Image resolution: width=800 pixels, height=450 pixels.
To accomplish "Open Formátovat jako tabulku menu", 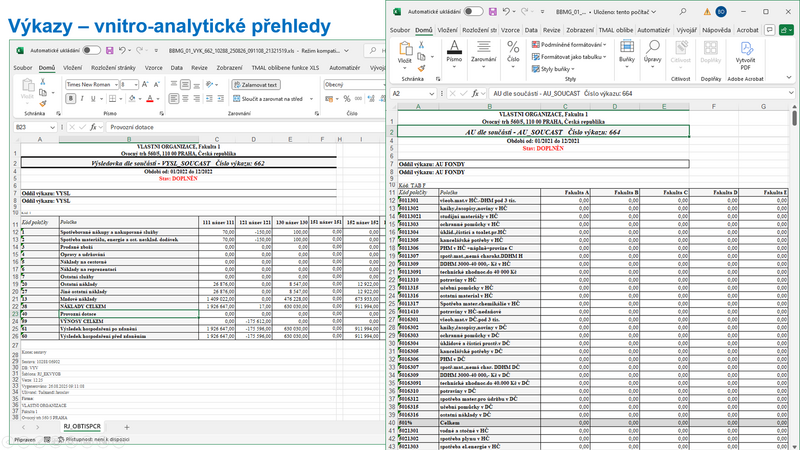I will [x=569, y=57].
